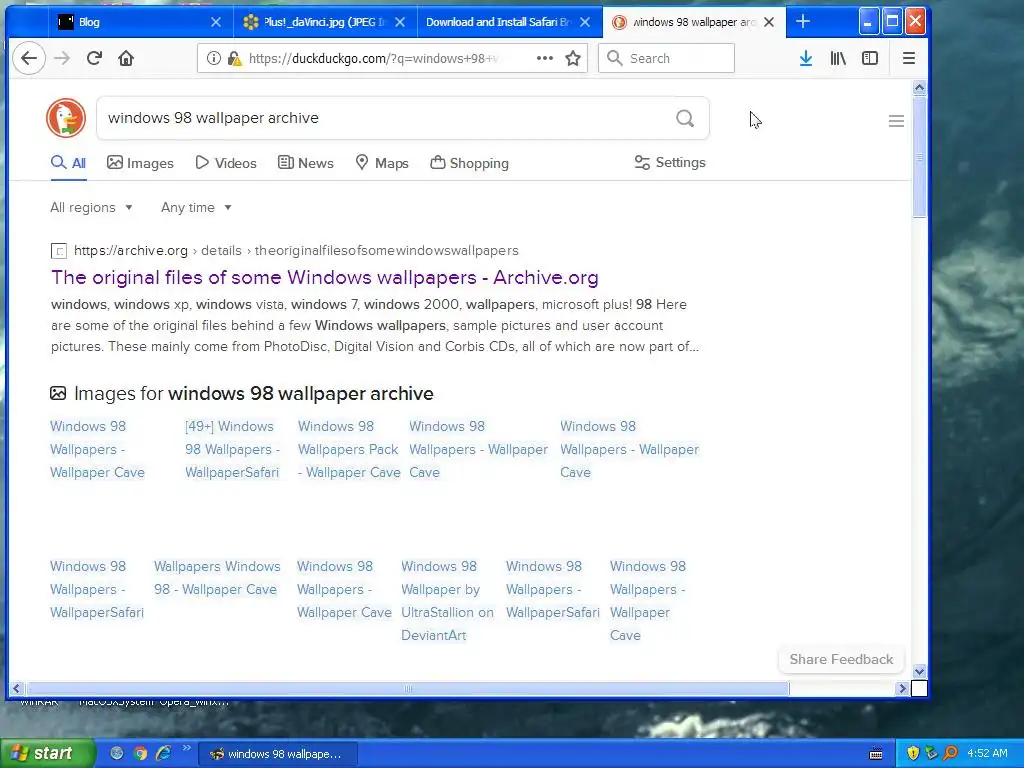Viewport: 1024px width, 768px height.
Task: Open the Downloads arrow in toolbar
Action: click(806, 58)
